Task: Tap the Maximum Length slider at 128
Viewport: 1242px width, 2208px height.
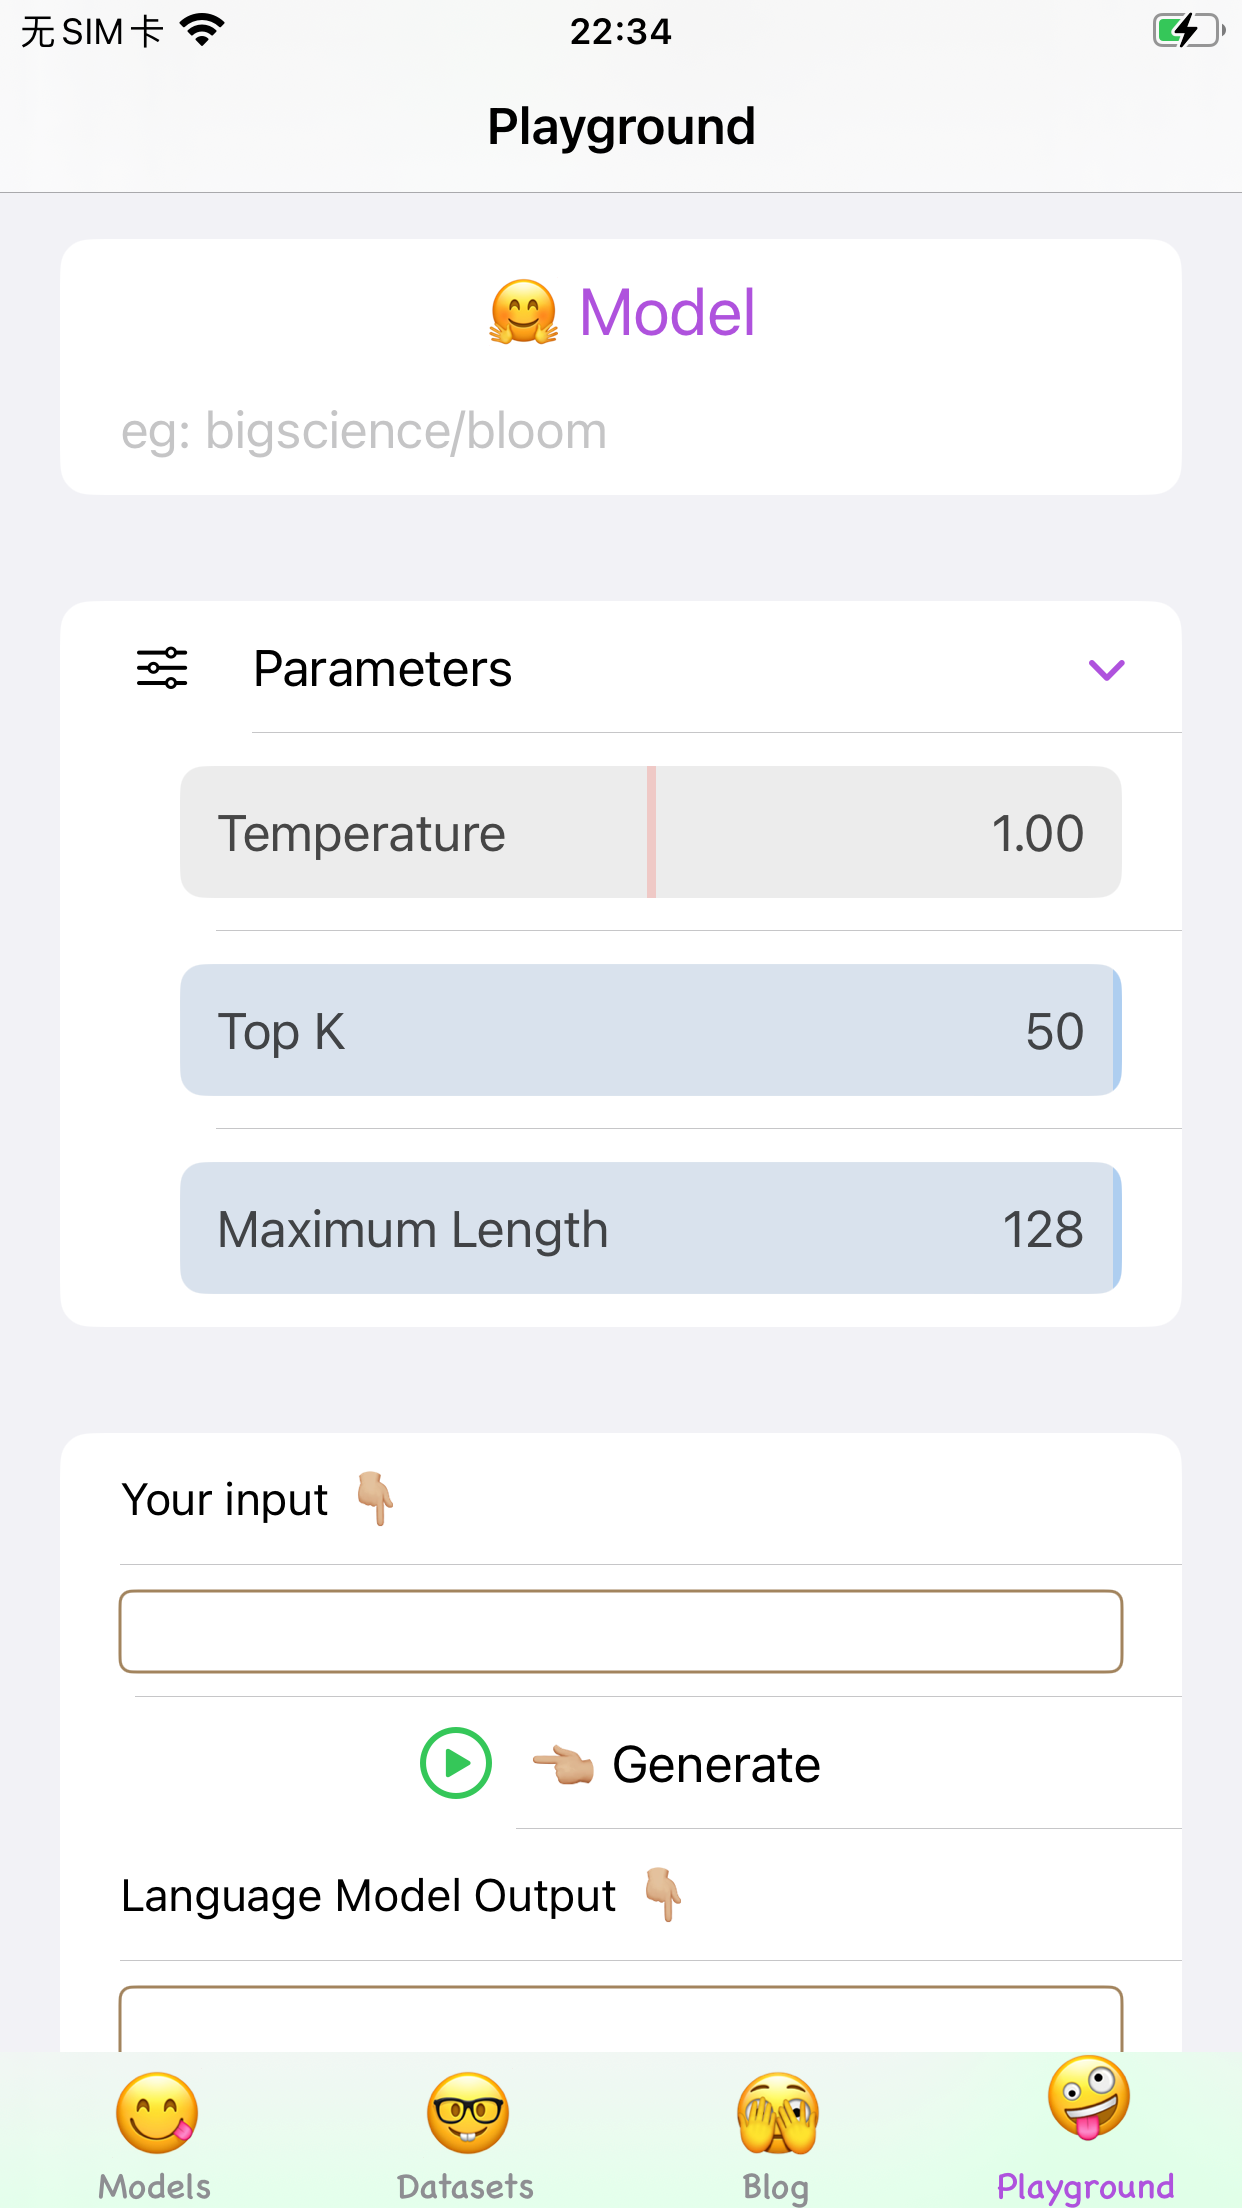Action: point(650,1228)
